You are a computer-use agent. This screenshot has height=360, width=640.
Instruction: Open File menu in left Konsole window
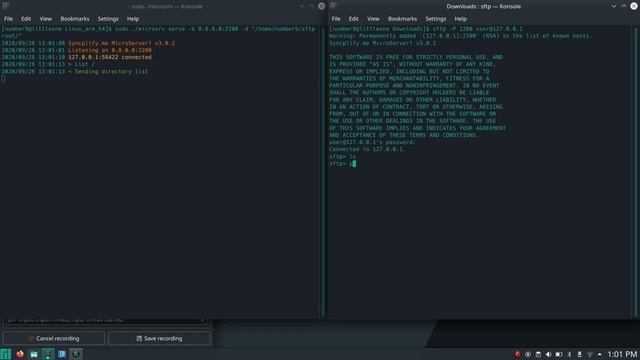tap(8, 19)
